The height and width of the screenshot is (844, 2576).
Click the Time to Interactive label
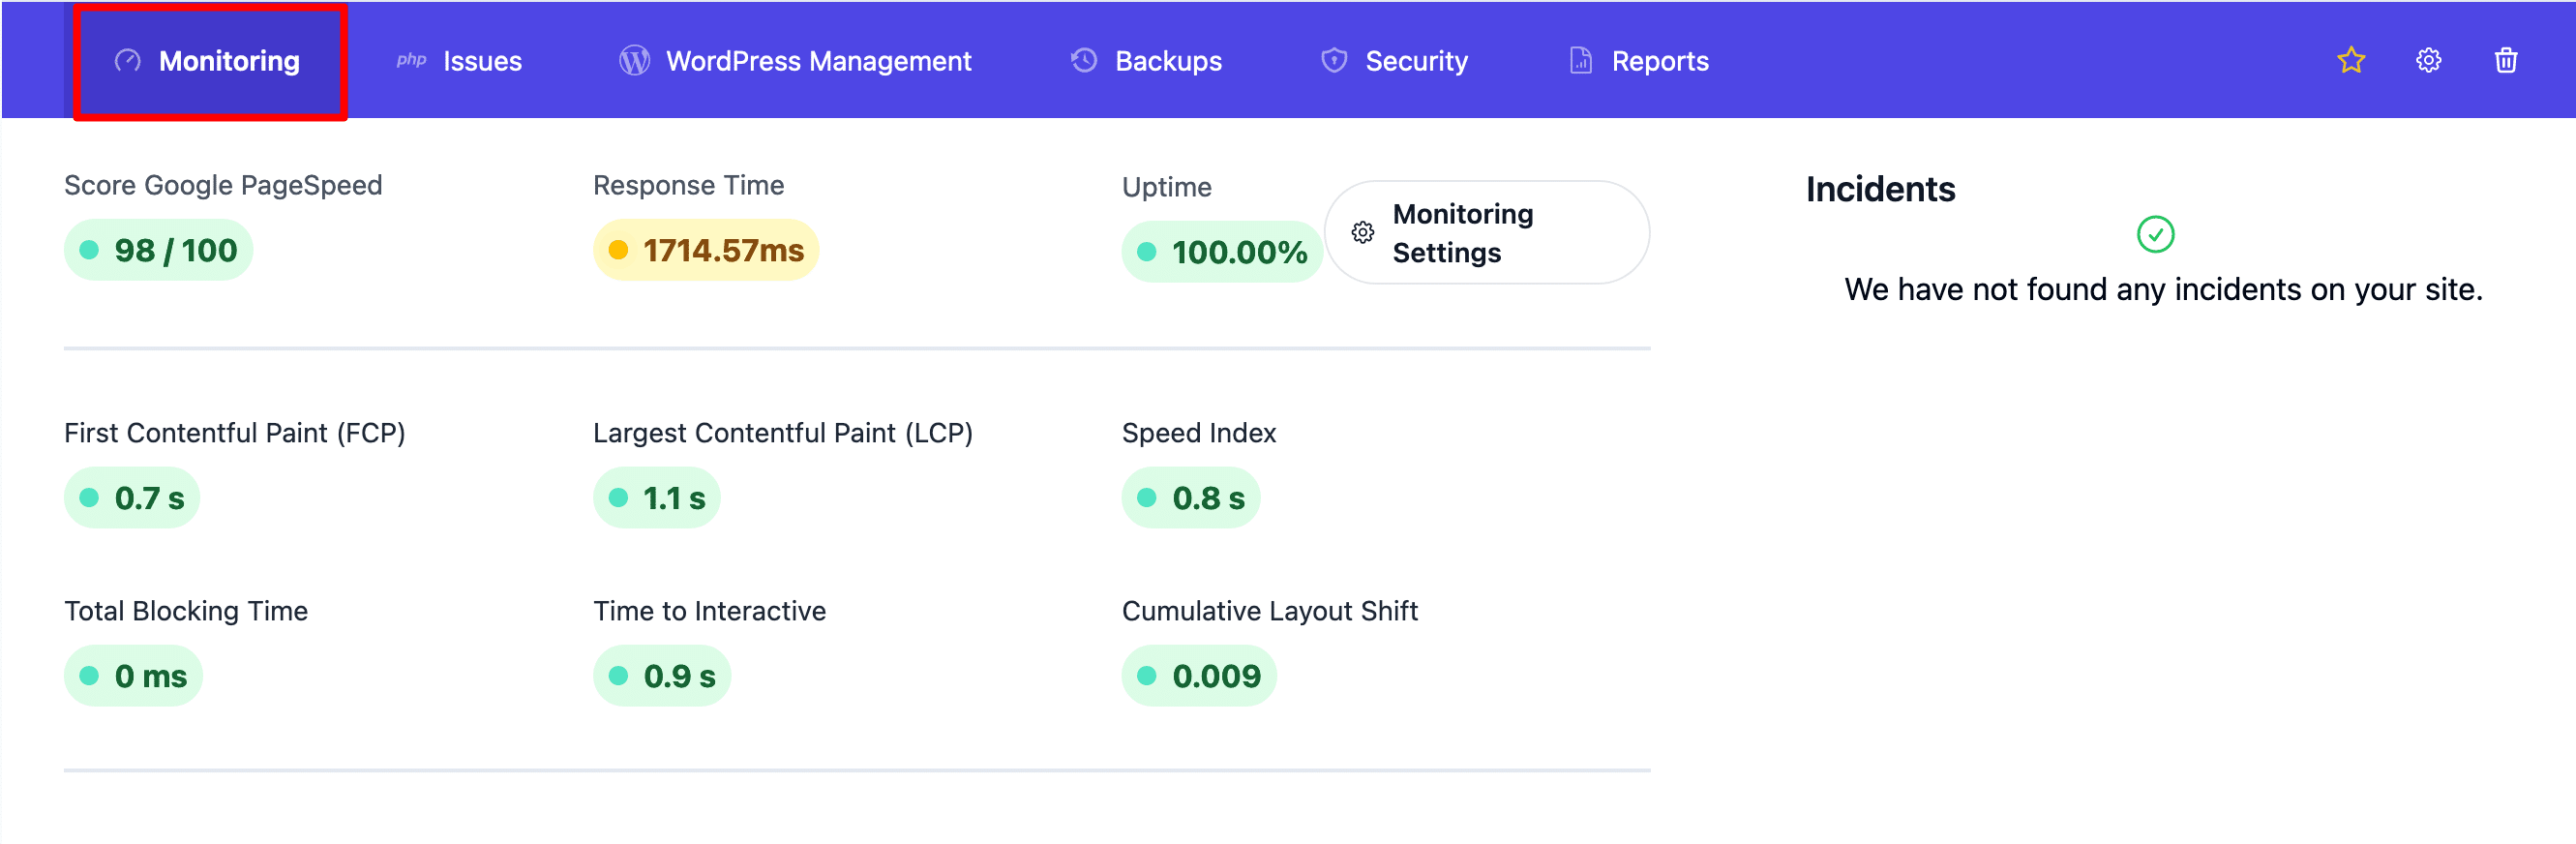[709, 611]
